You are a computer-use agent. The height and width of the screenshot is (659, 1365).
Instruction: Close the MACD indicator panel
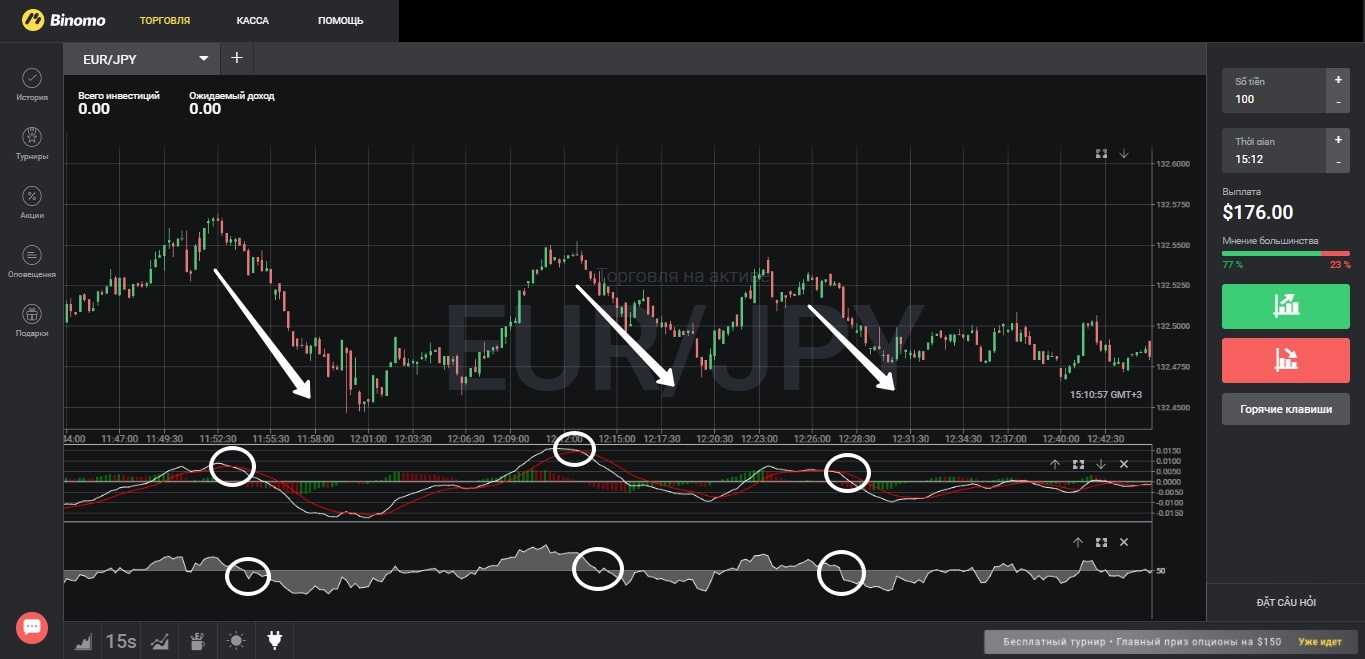coord(1123,464)
